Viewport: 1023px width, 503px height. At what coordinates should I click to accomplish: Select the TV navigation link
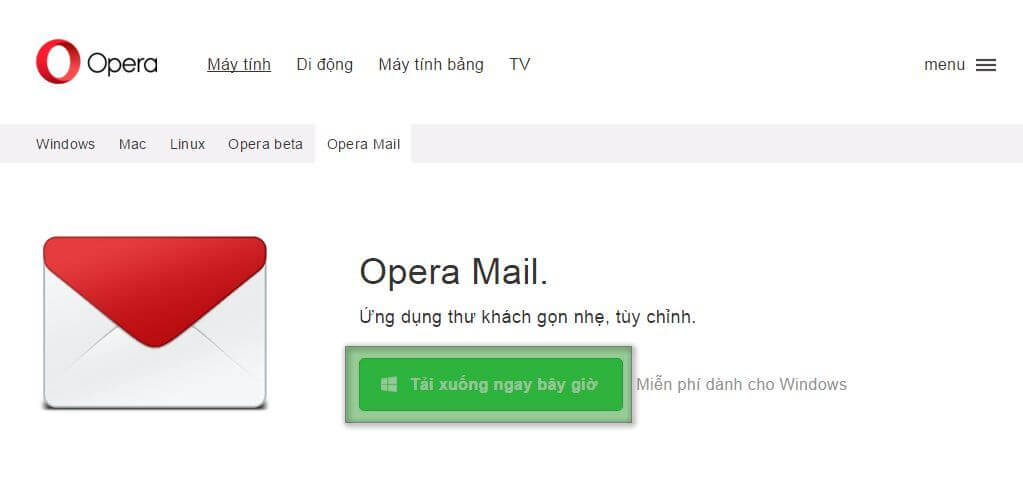point(519,65)
